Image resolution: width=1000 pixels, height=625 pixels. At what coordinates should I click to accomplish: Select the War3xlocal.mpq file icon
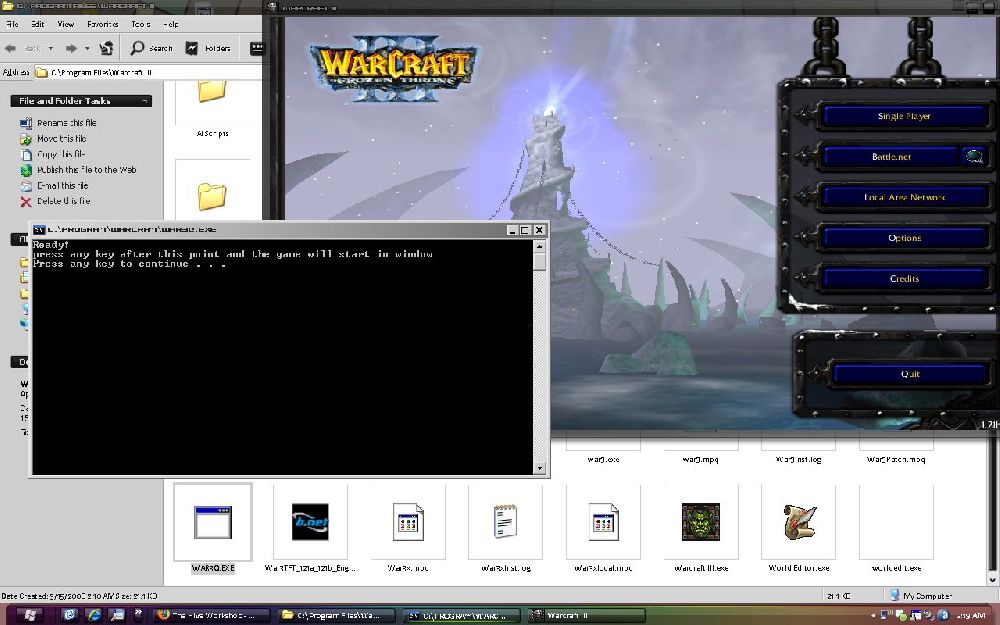(603, 522)
